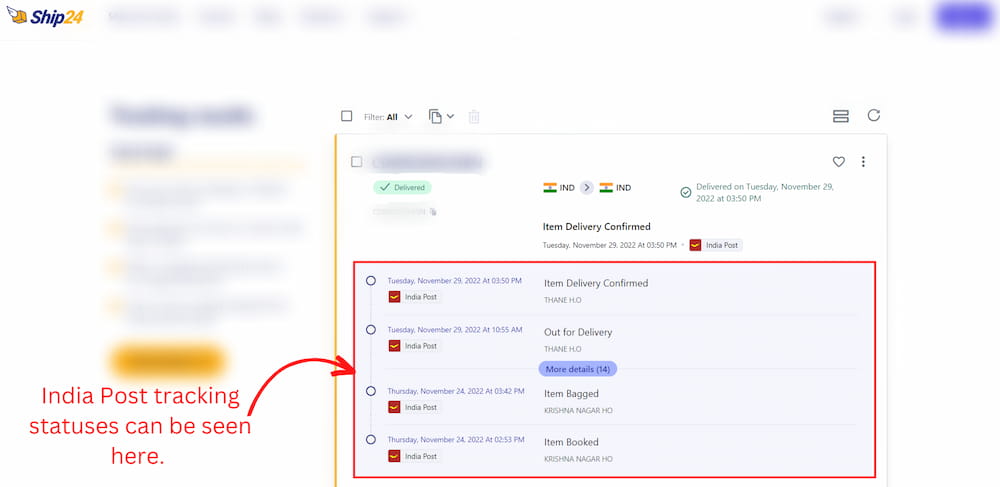Click the copy icon beside blurred tracking code
This screenshot has height=487, width=1000.
[x=433, y=211]
